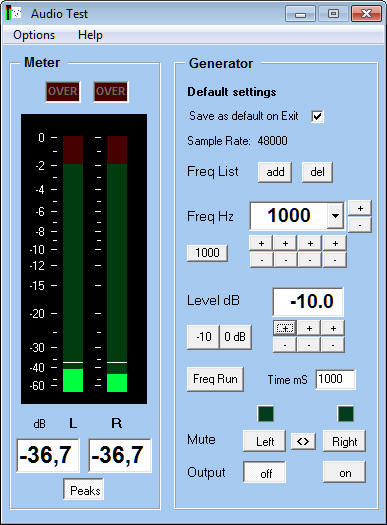This screenshot has width=387, height=525.
Task: Click the third level plus button
Action: (333, 328)
